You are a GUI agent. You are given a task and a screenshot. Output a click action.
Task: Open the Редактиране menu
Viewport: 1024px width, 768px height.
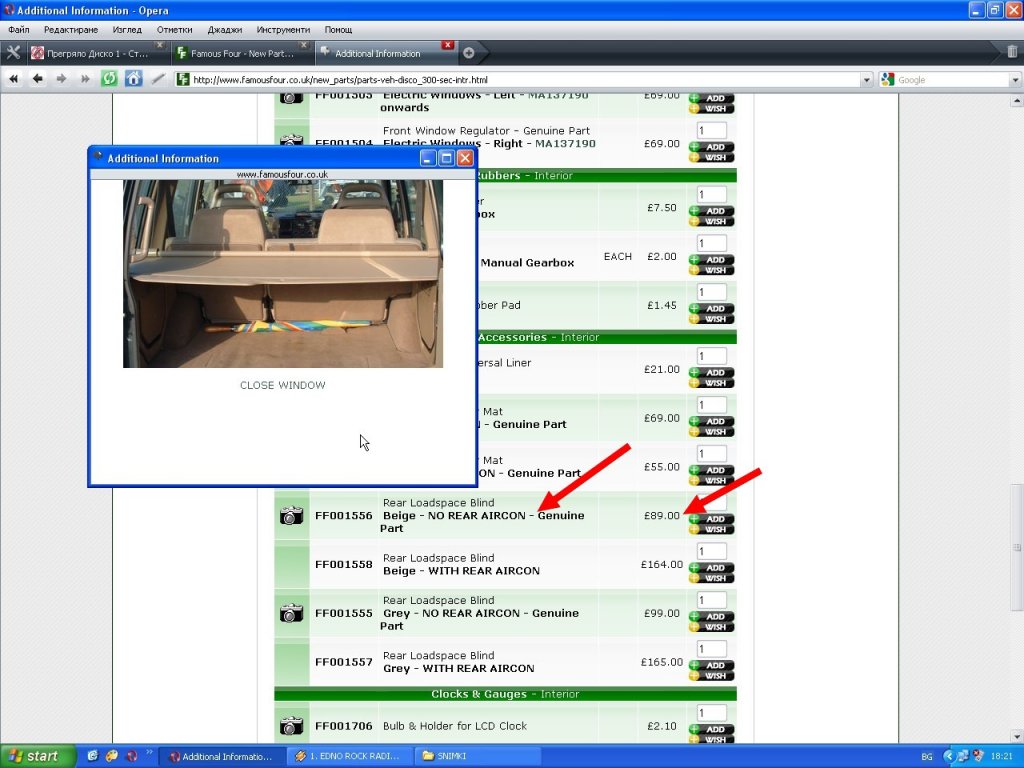pyautogui.click(x=71, y=29)
